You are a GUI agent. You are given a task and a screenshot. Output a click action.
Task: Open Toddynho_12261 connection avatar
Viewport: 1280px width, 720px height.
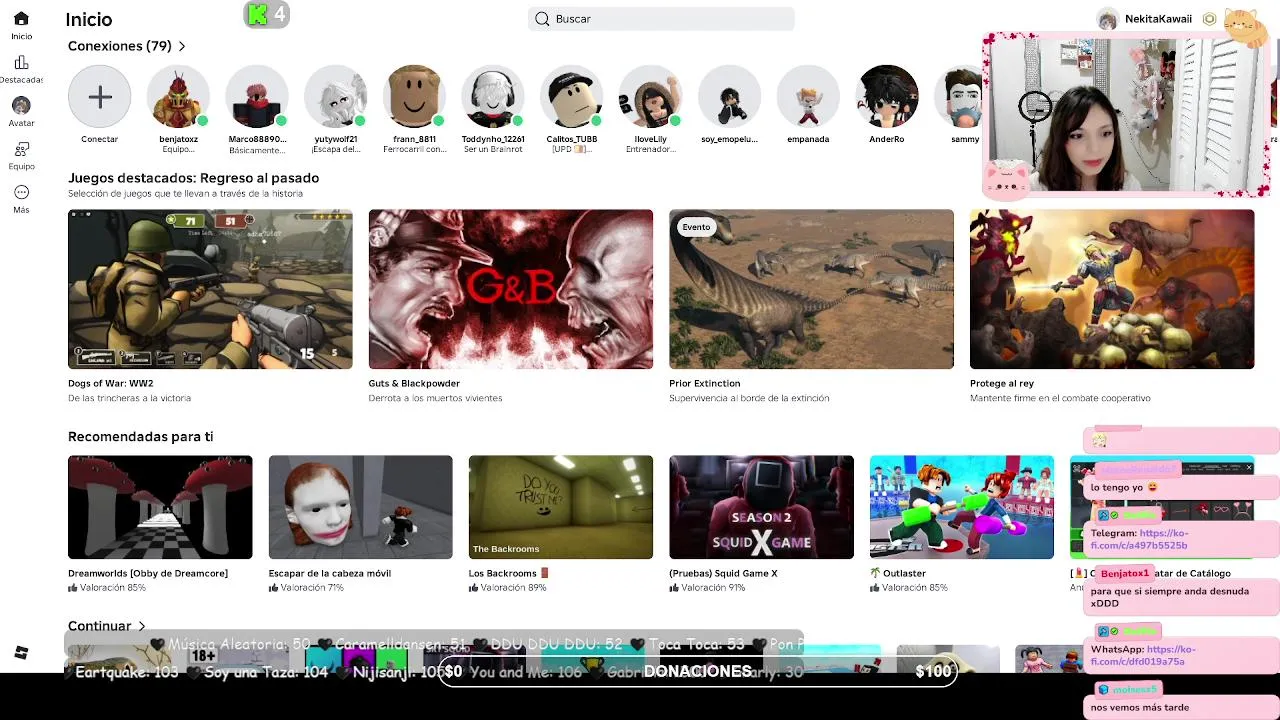coord(493,97)
